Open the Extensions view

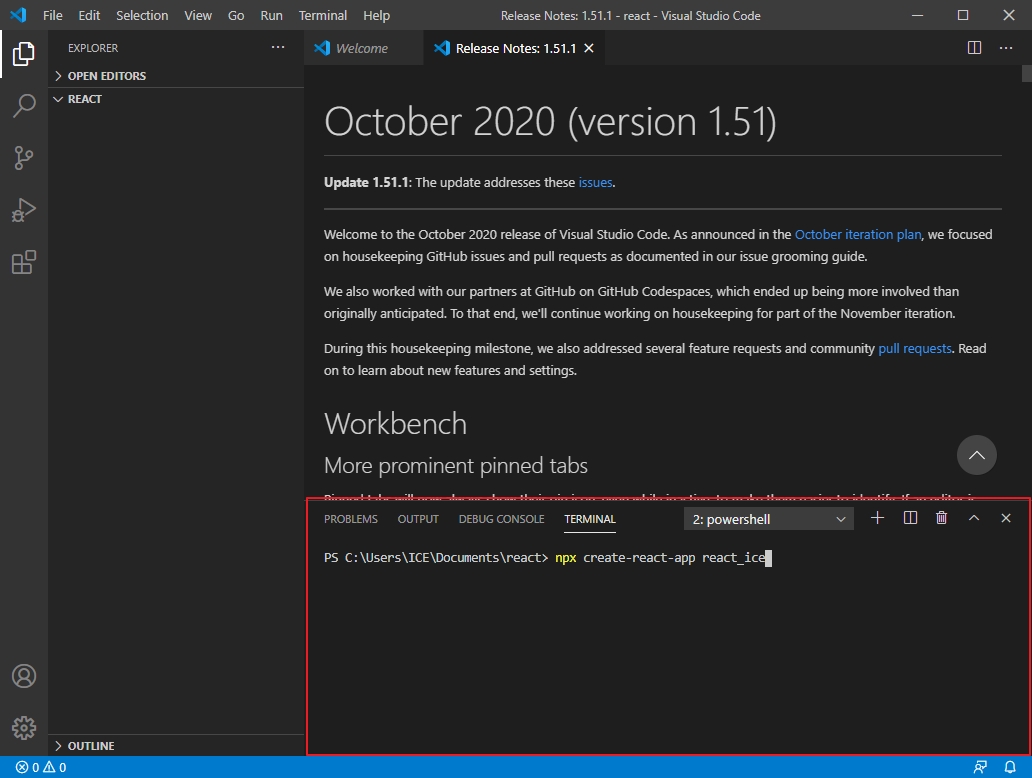coord(24,262)
